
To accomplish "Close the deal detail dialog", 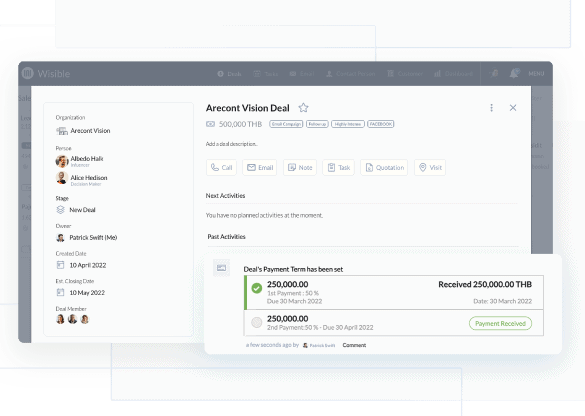I will click(513, 108).
